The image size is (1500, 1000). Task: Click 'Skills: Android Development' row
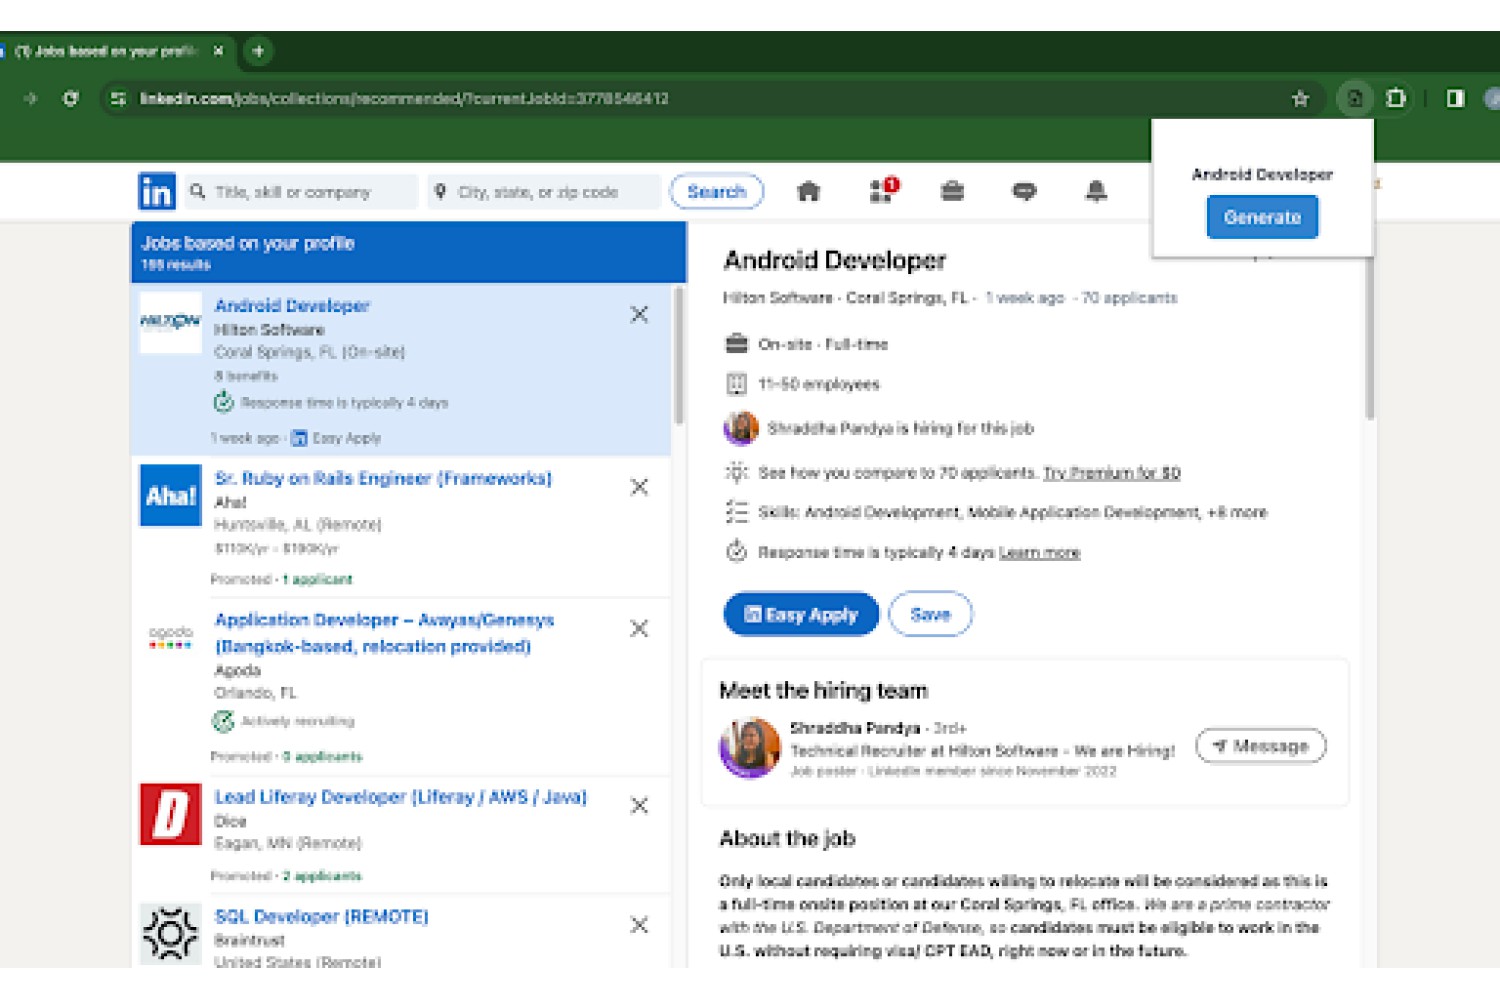[x=996, y=512]
